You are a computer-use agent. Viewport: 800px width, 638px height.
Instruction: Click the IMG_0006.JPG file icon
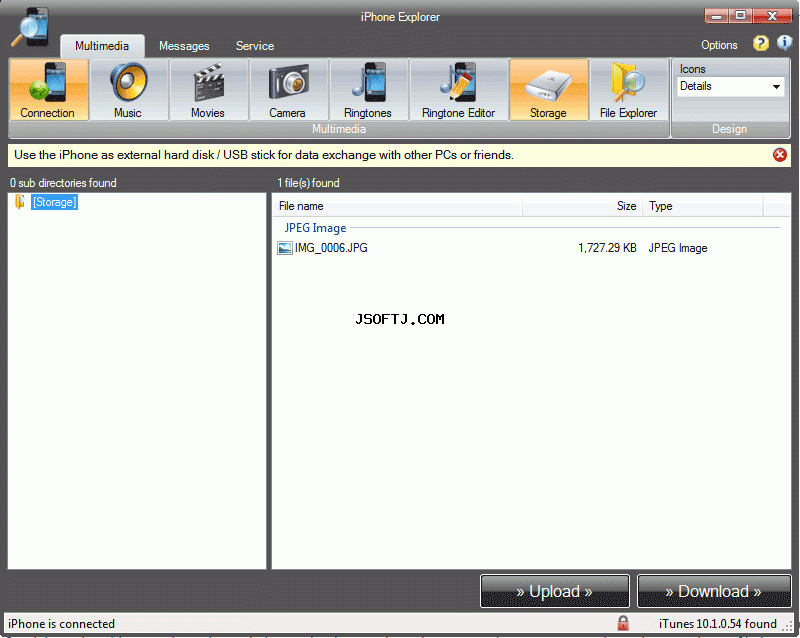click(x=285, y=248)
